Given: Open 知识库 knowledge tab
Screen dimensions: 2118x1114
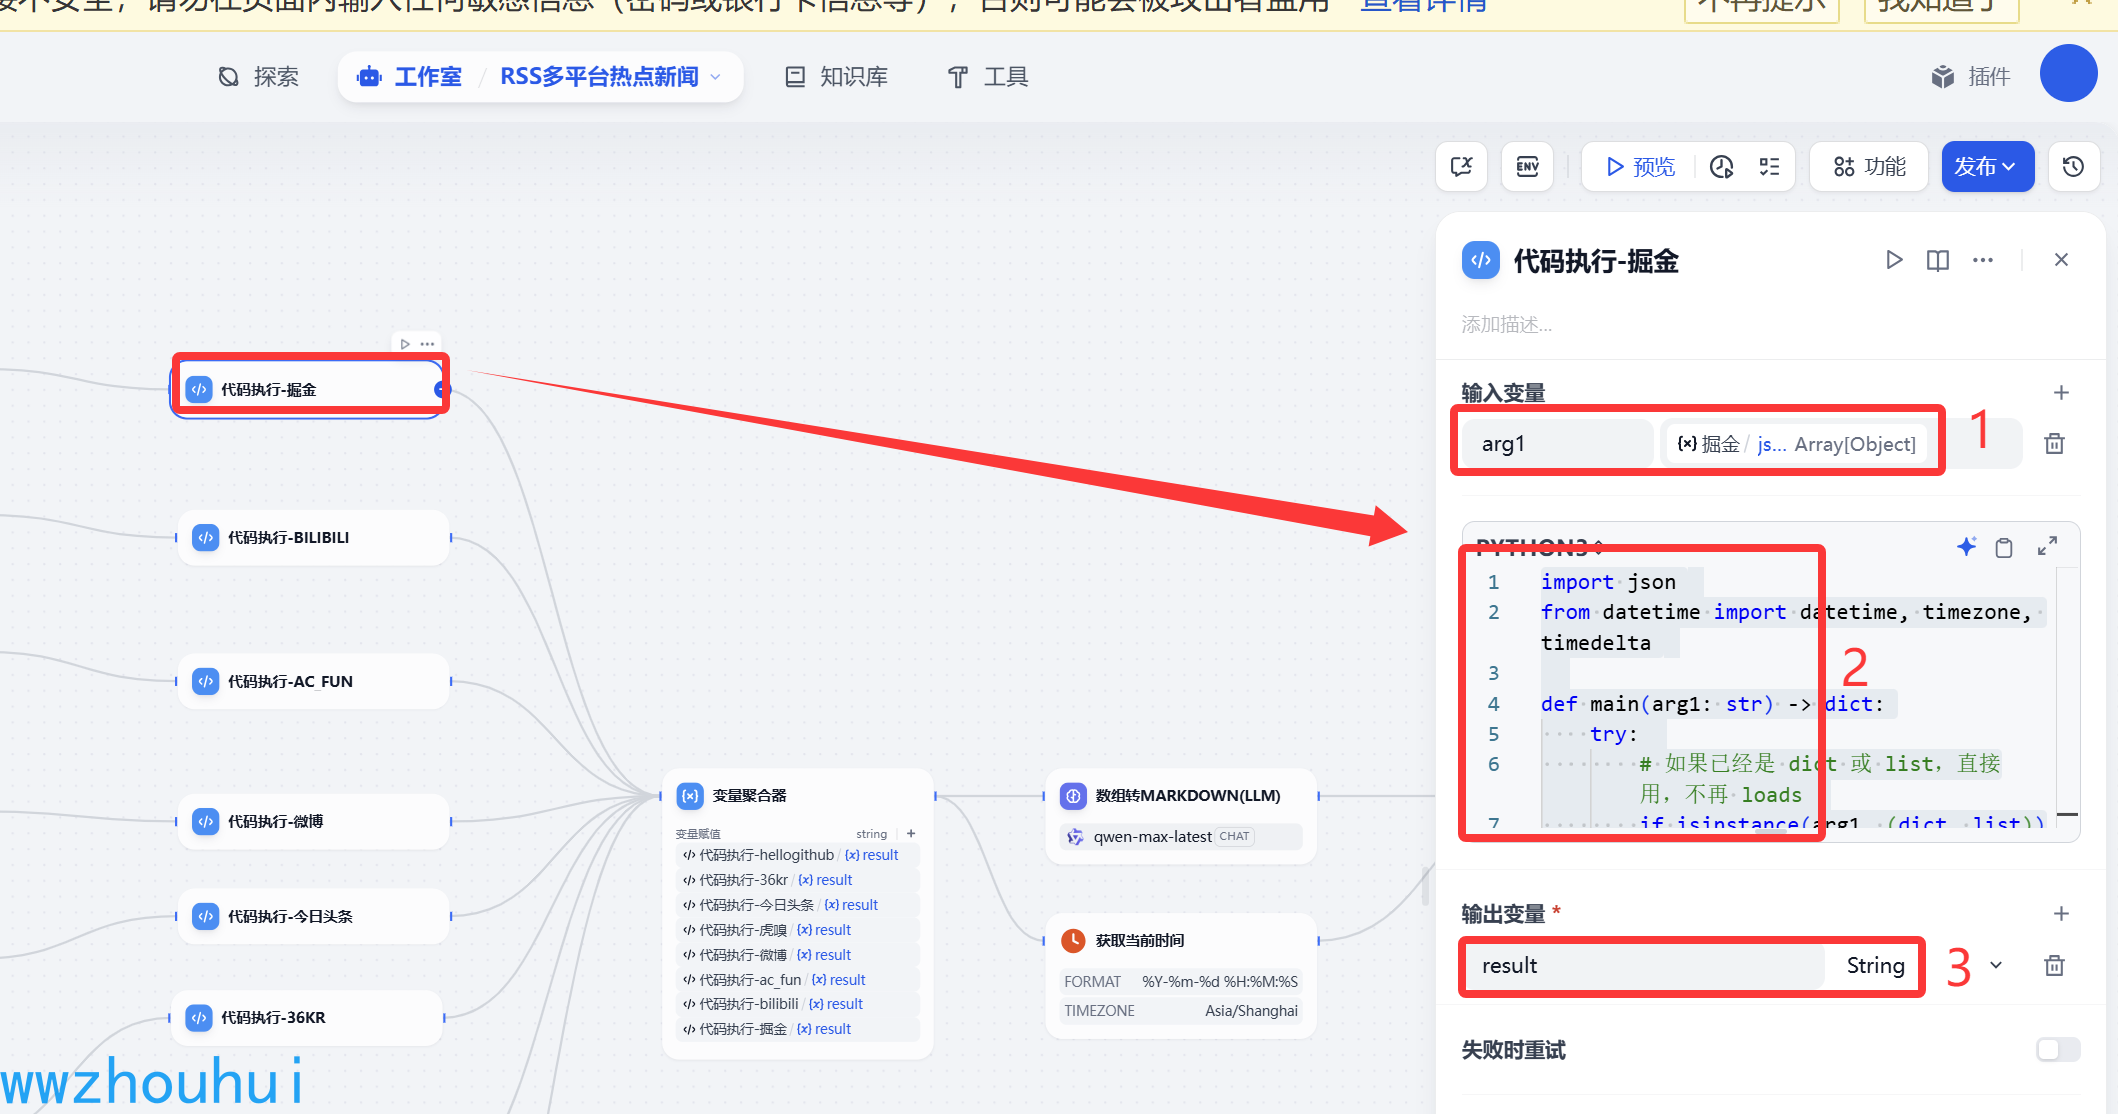Looking at the screenshot, I should (x=836, y=77).
